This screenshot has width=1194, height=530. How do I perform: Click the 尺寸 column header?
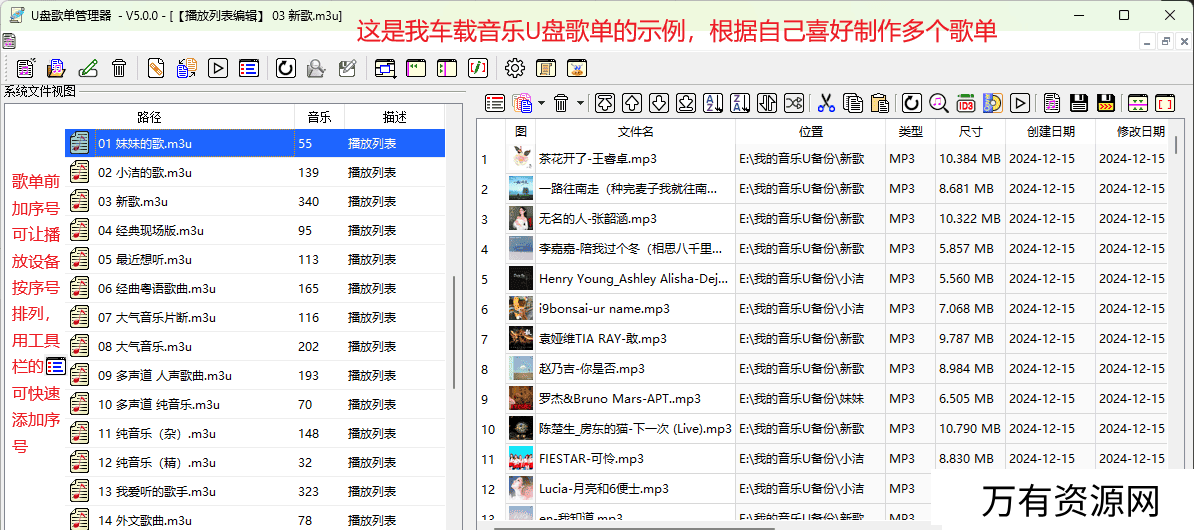tap(969, 131)
